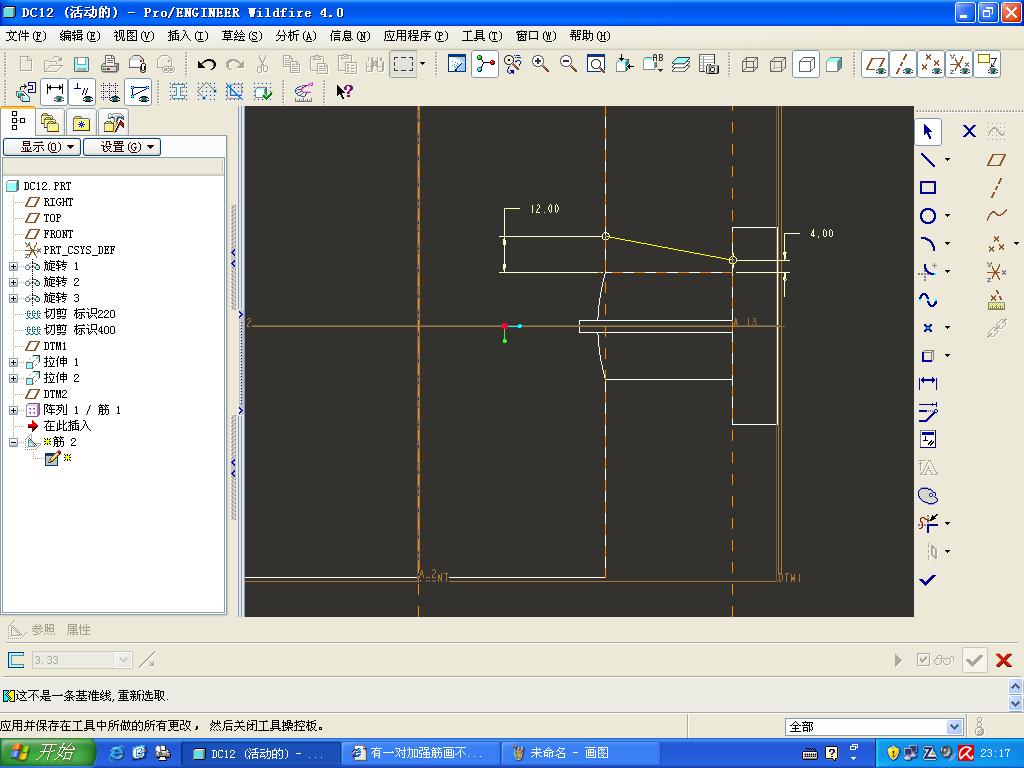Open the 参照 panel
The height and width of the screenshot is (768, 1024).
[43, 630]
